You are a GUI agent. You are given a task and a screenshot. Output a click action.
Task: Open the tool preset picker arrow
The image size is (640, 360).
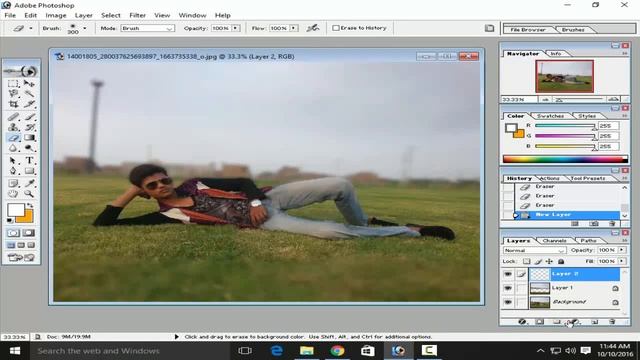tap(31, 28)
